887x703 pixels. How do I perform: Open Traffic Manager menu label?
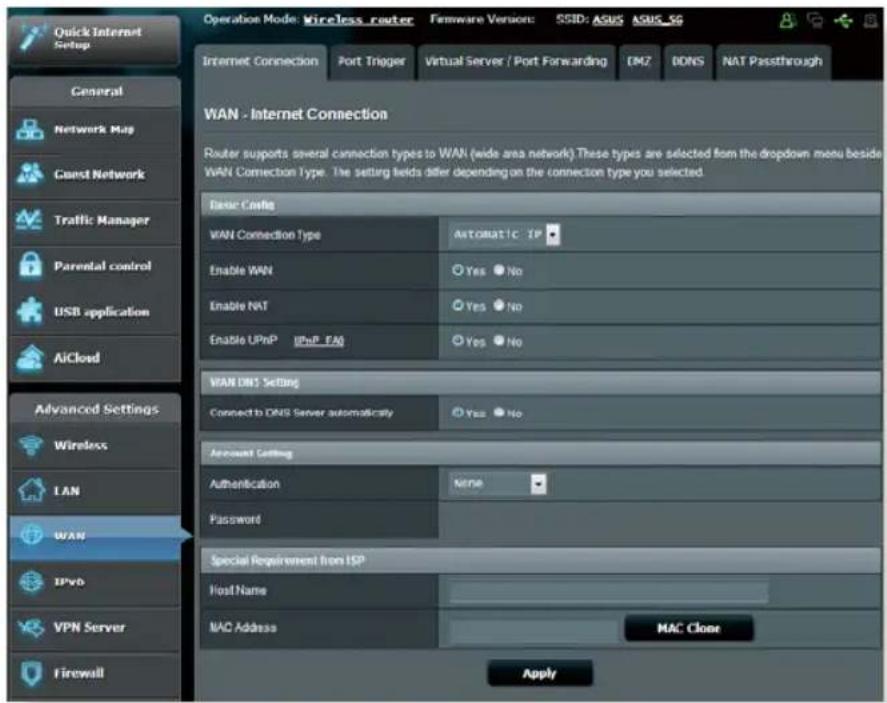coord(102,220)
